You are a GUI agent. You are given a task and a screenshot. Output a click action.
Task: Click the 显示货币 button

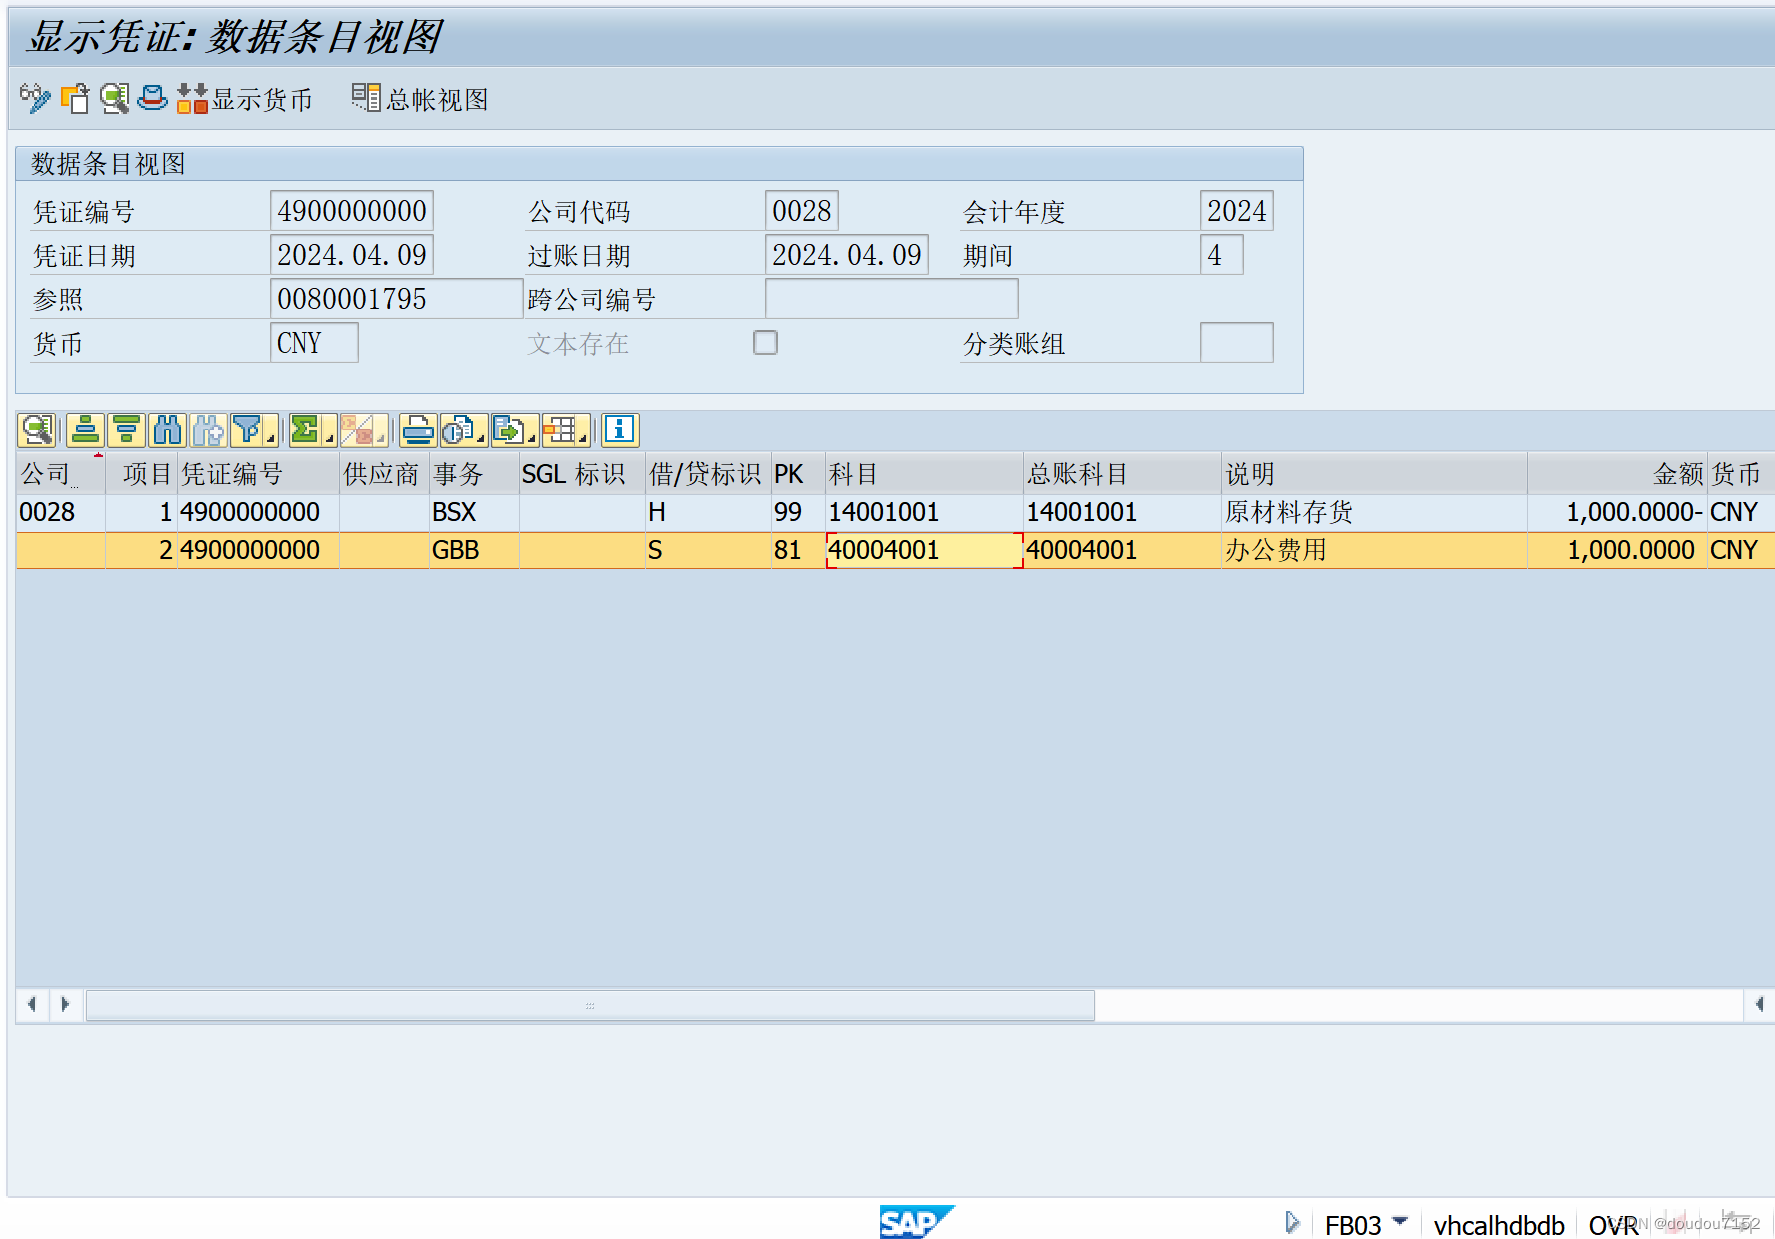coord(245,98)
